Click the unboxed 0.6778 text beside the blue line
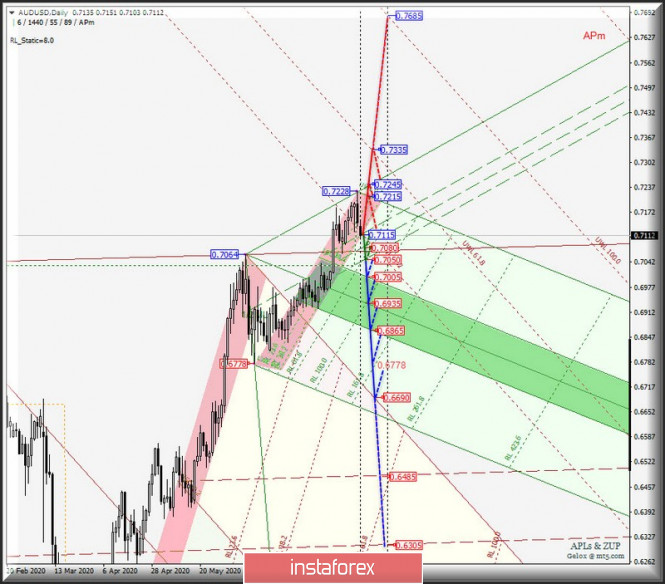 point(391,365)
